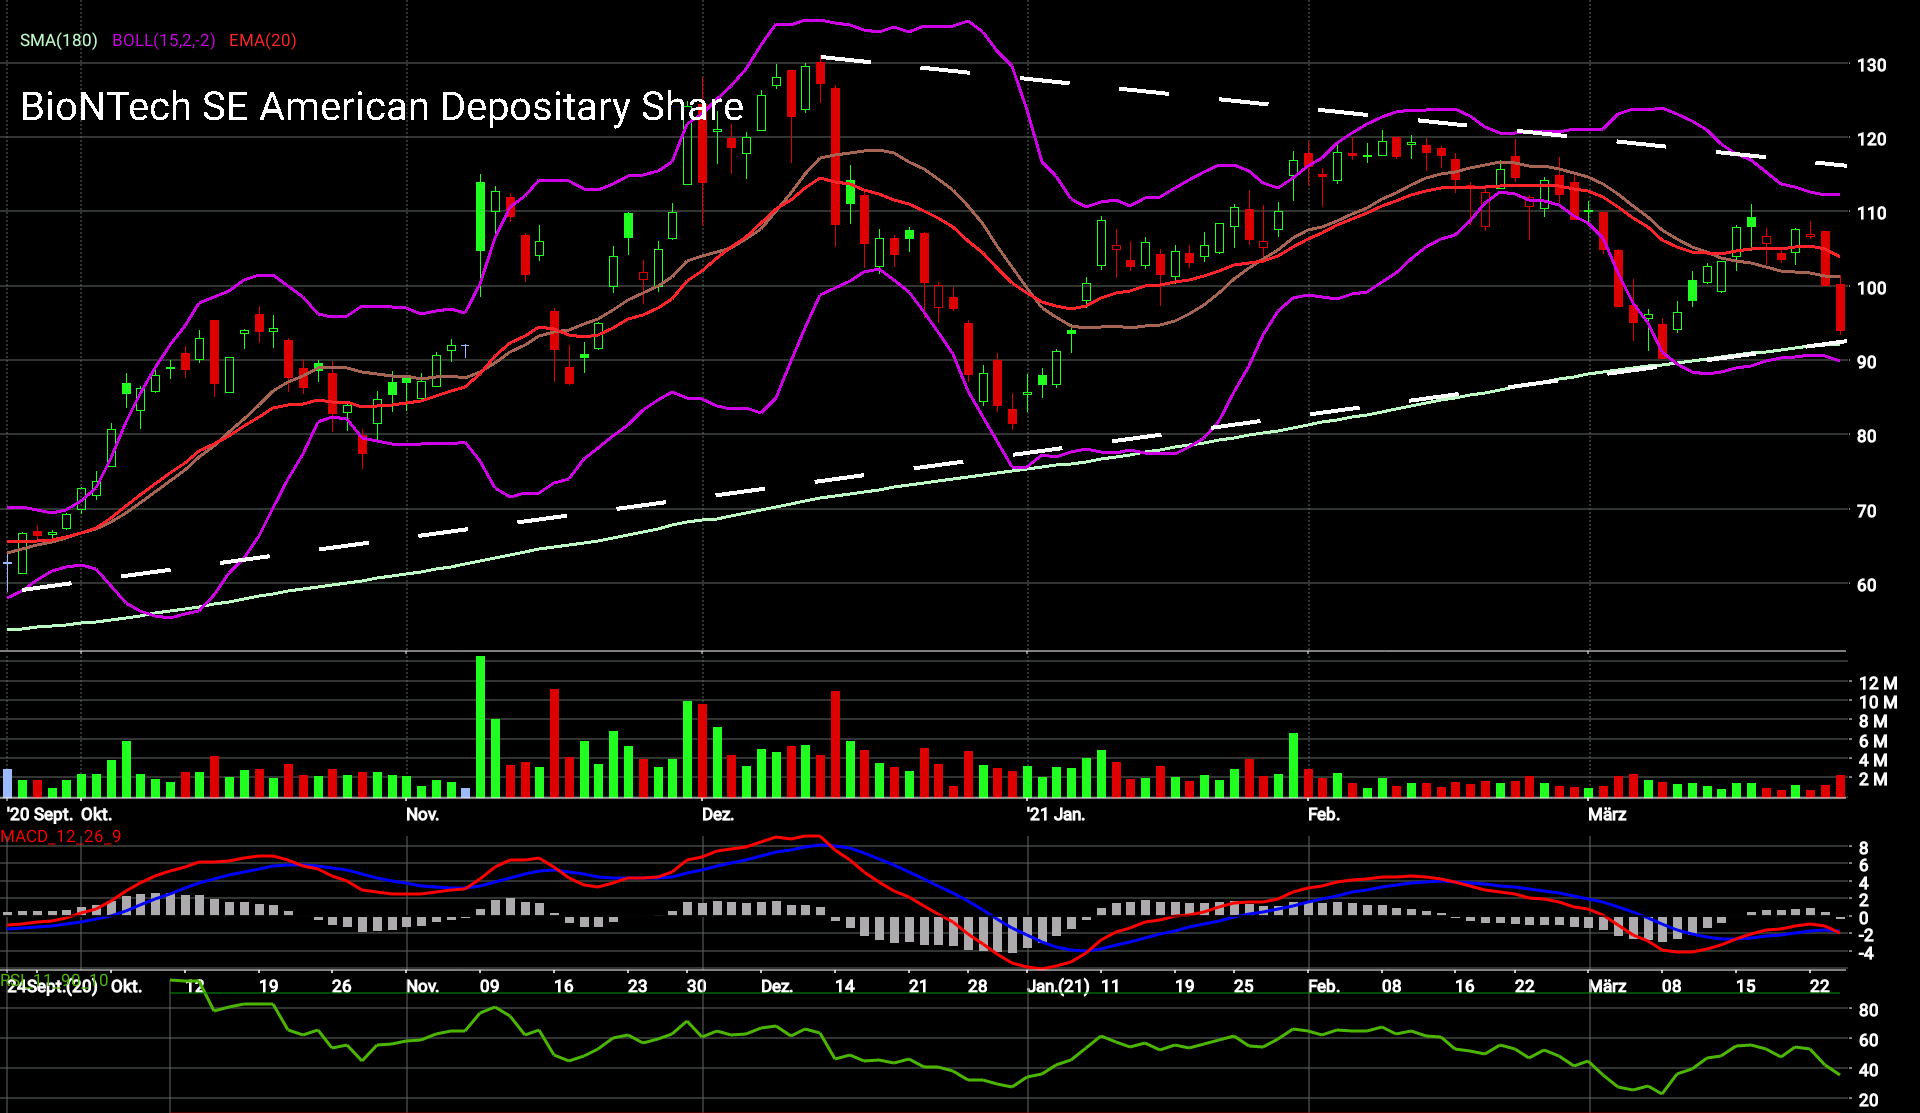
Task: Click the '21 Jan. date label on the volume axis
Action: coord(1056,814)
